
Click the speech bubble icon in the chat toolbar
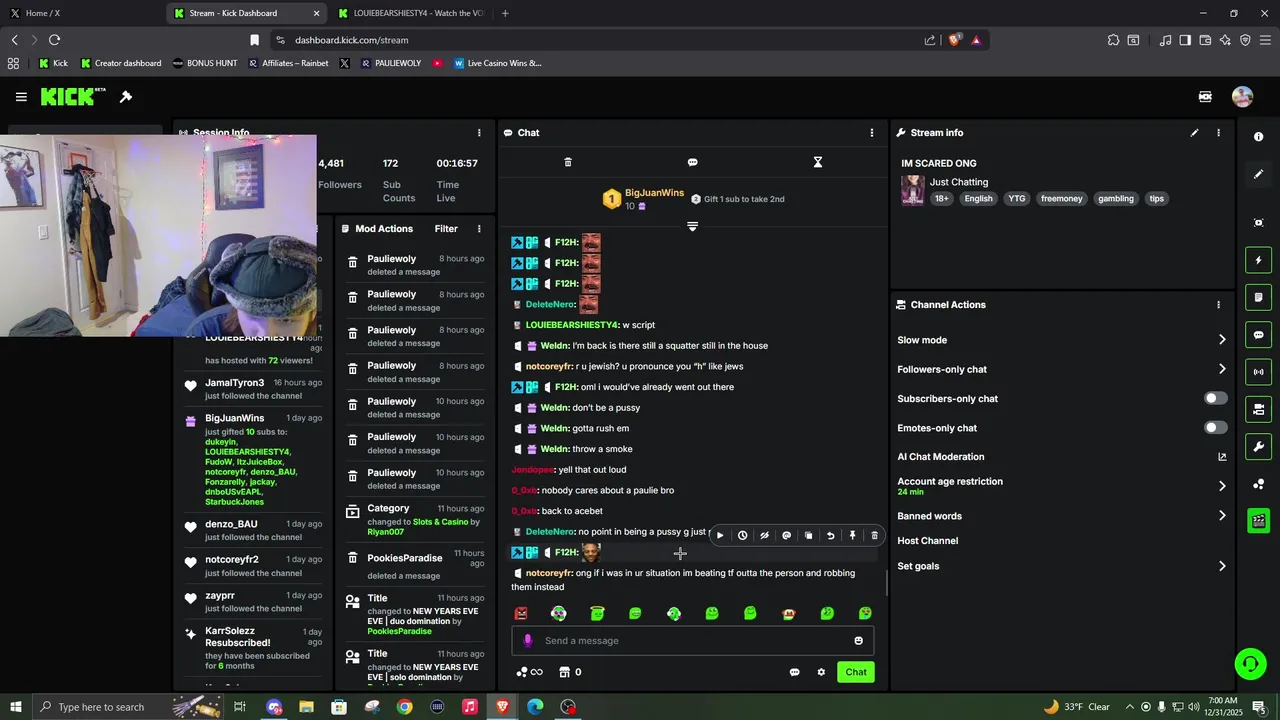point(692,162)
